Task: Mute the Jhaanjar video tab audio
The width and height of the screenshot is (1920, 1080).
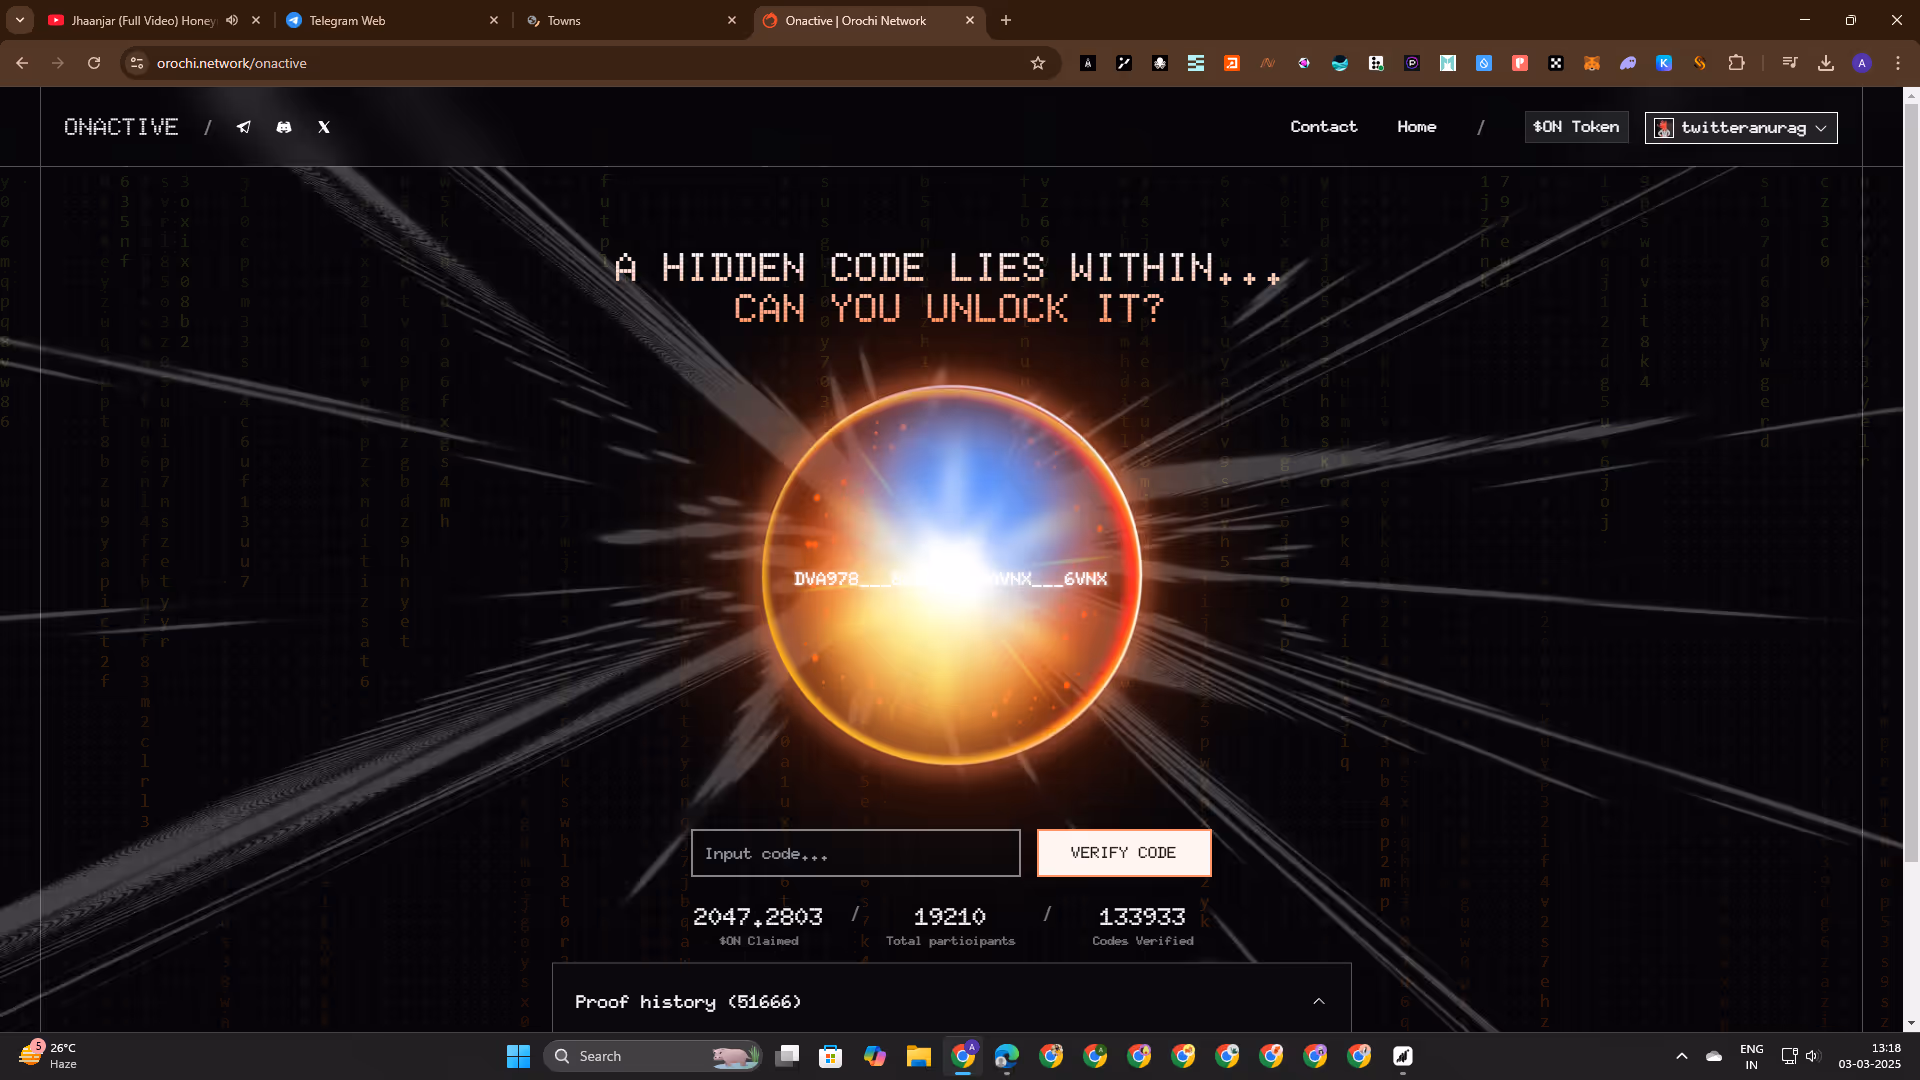Action: pos(232,20)
